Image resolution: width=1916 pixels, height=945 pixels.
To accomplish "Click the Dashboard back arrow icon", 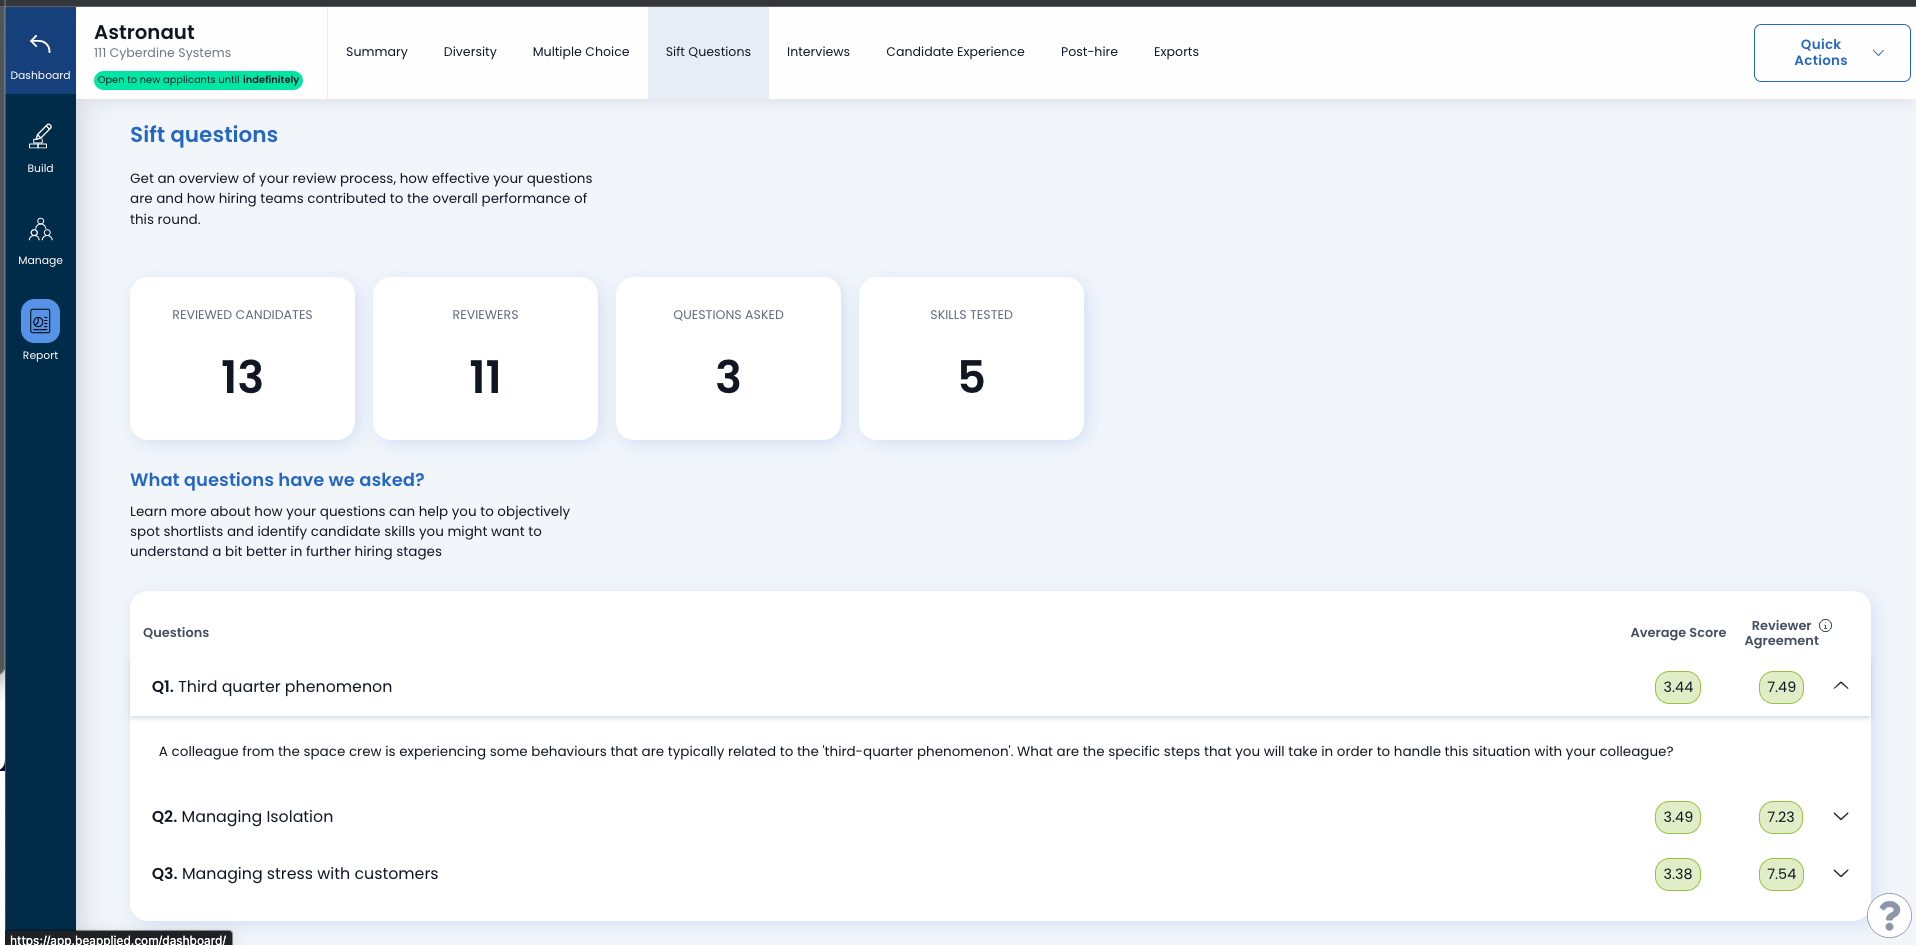I will (x=40, y=45).
